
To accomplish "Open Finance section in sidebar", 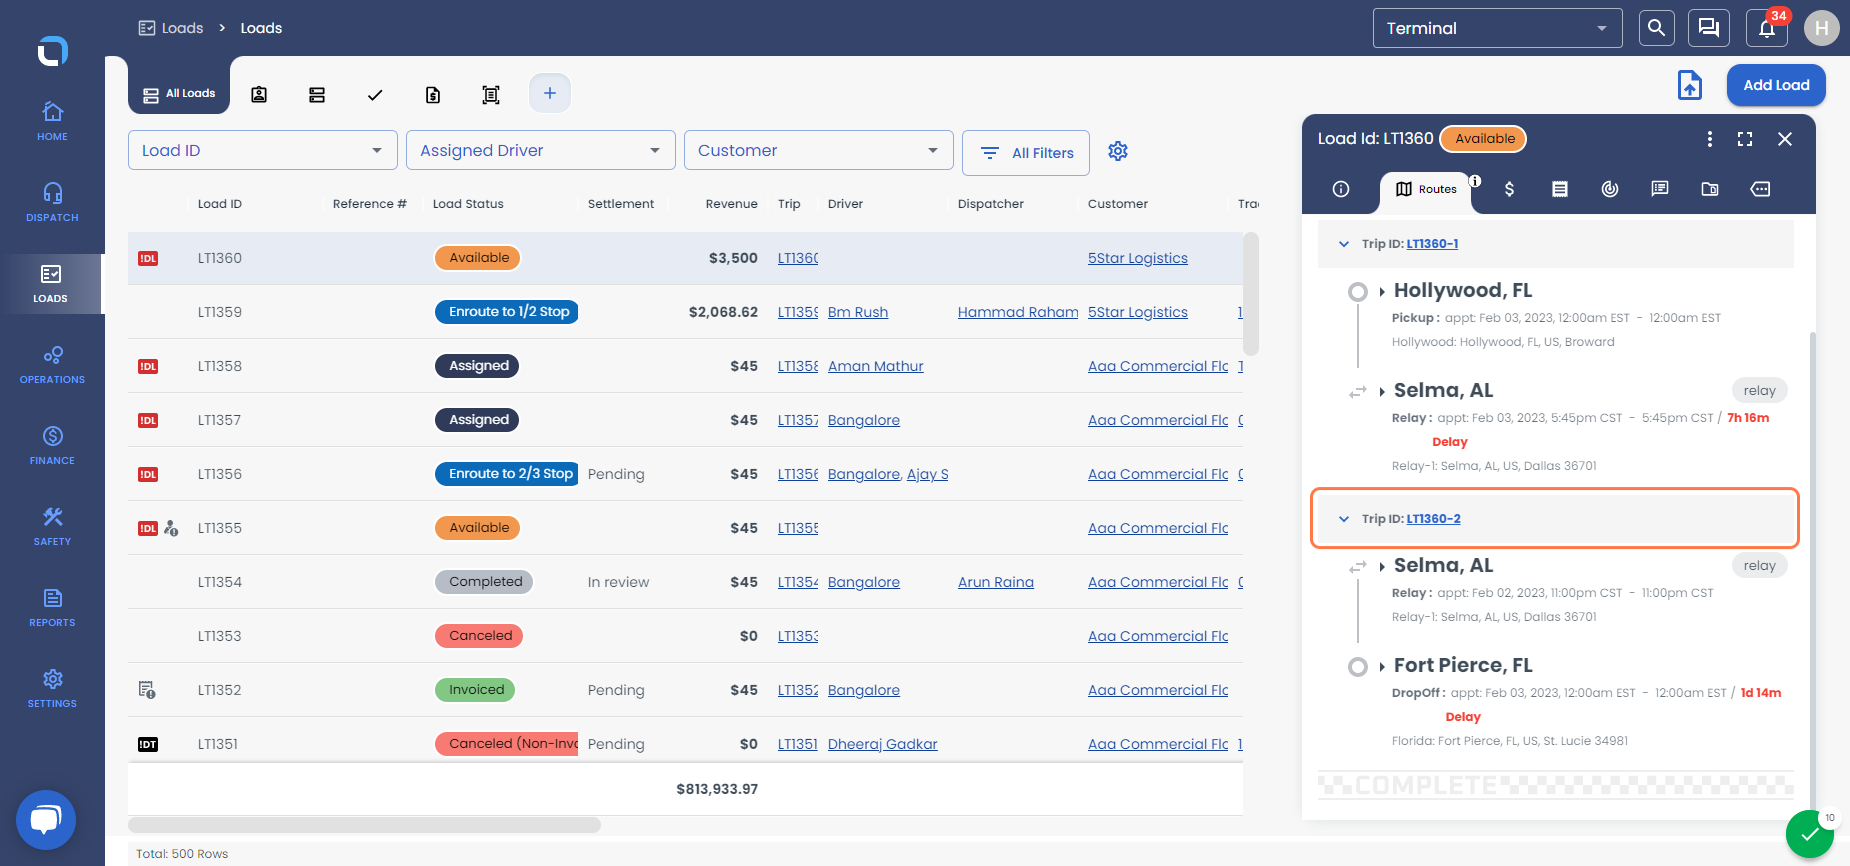I will 52,445.
